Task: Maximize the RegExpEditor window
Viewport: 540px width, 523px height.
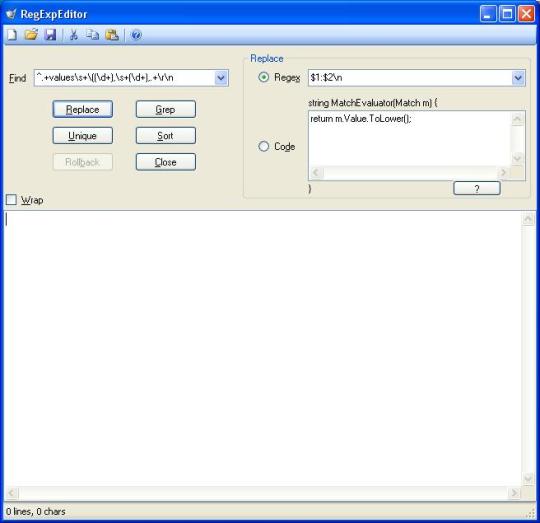Action: (507, 14)
